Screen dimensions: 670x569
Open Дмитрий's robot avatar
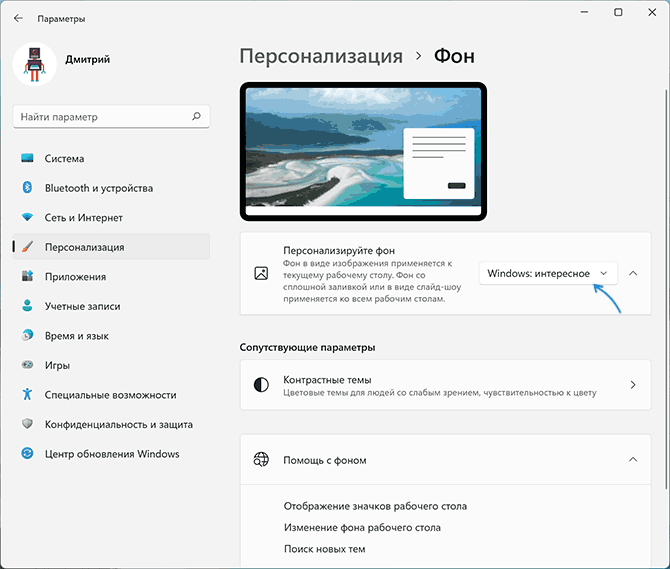coord(35,64)
